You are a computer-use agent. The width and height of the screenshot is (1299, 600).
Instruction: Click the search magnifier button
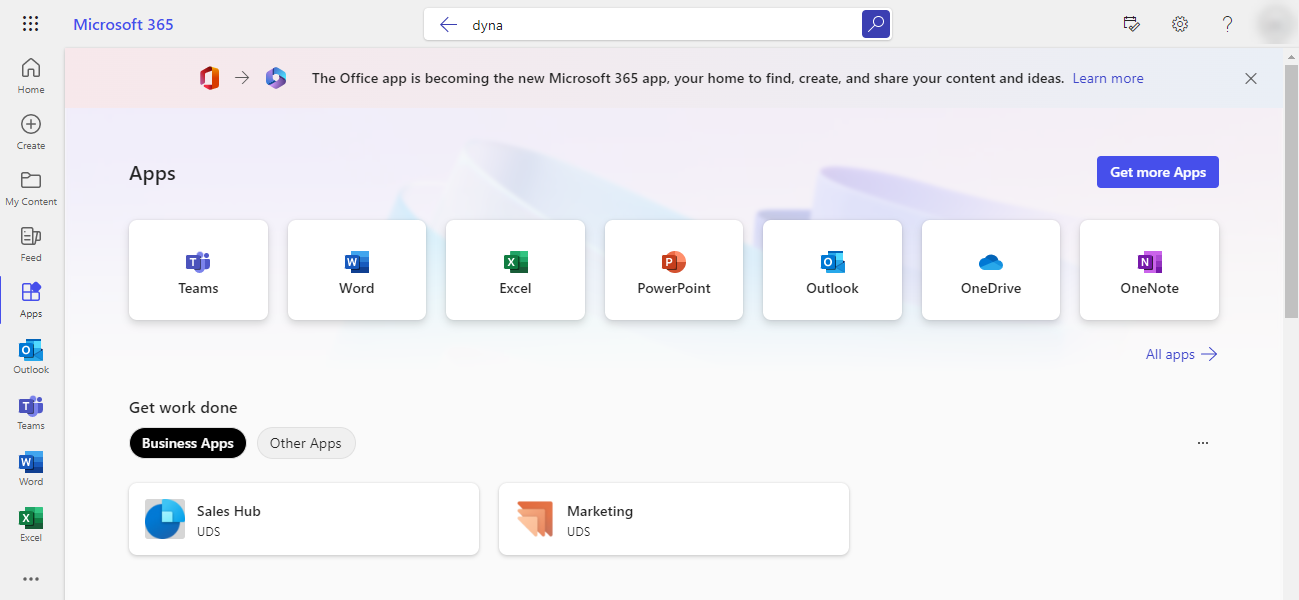point(876,24)
